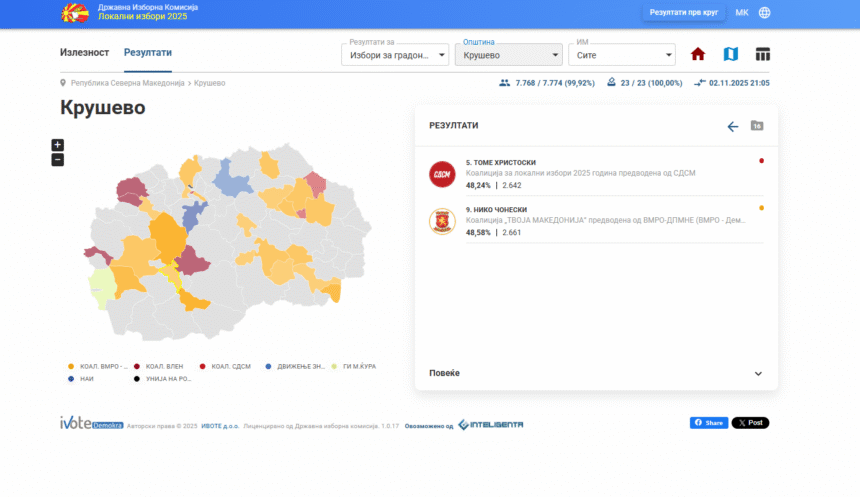This screenshot has width=860, height=497.
Task: Zoom out on the map
Action: pos(57,159)
